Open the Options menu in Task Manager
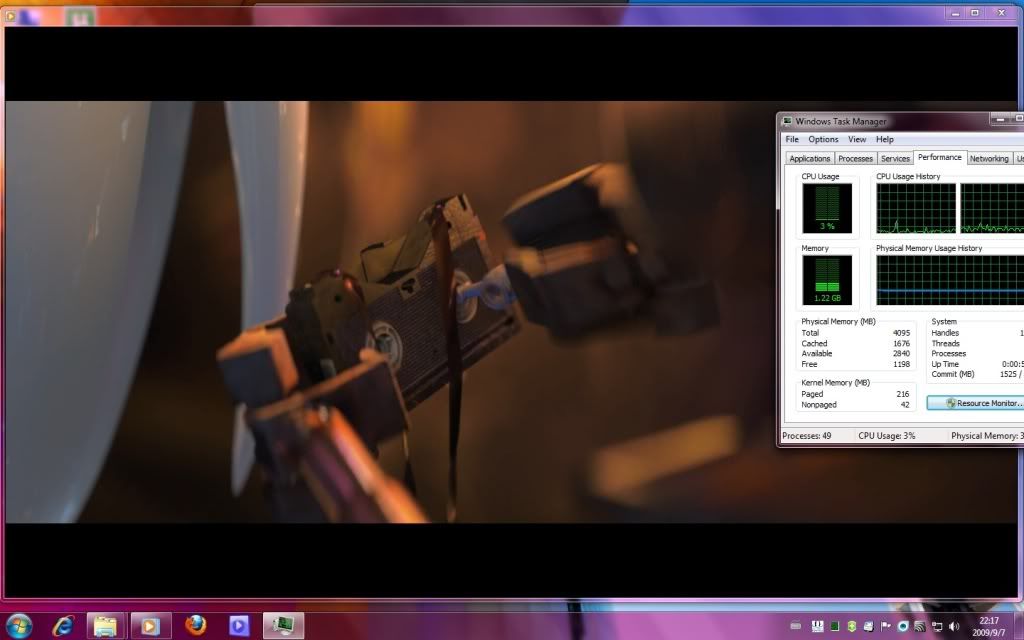1024x640 pixels. click(x=823, y=140)
